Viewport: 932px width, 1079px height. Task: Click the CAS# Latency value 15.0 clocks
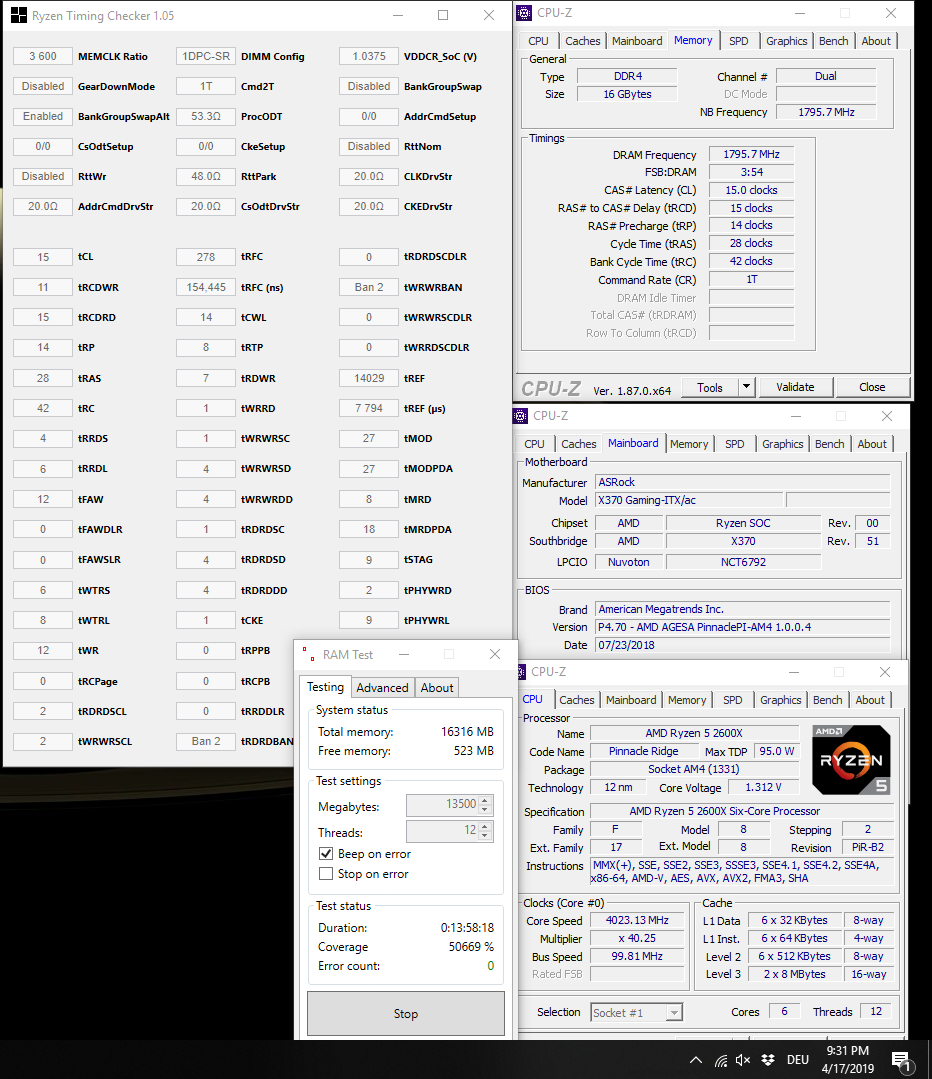(751, 190)
